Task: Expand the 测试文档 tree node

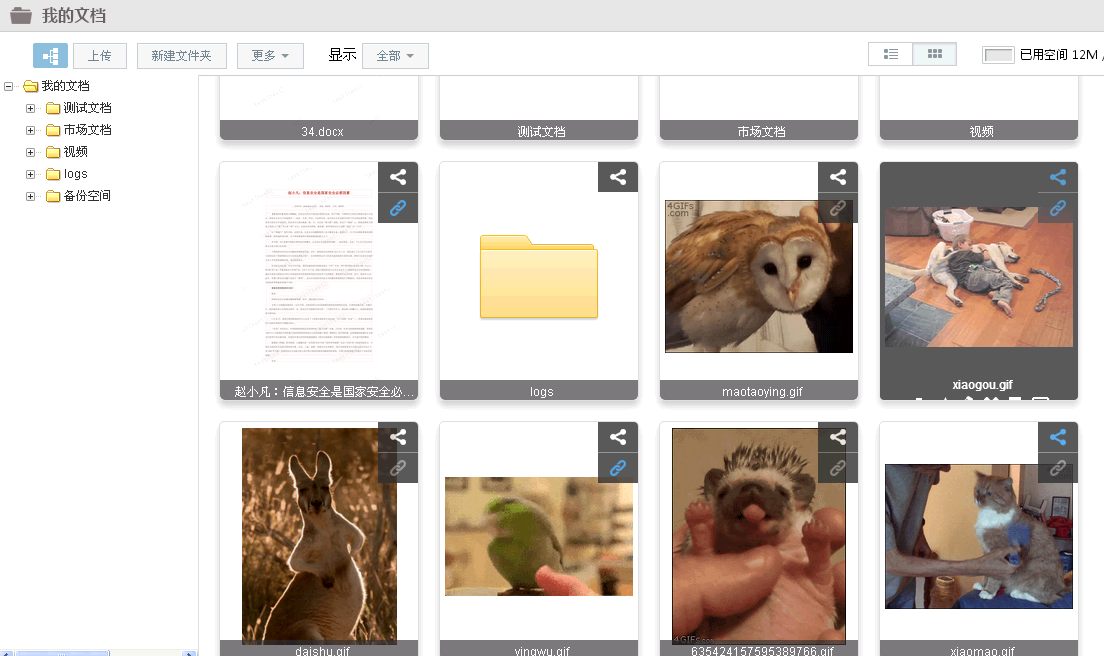Action: [30, 108]
